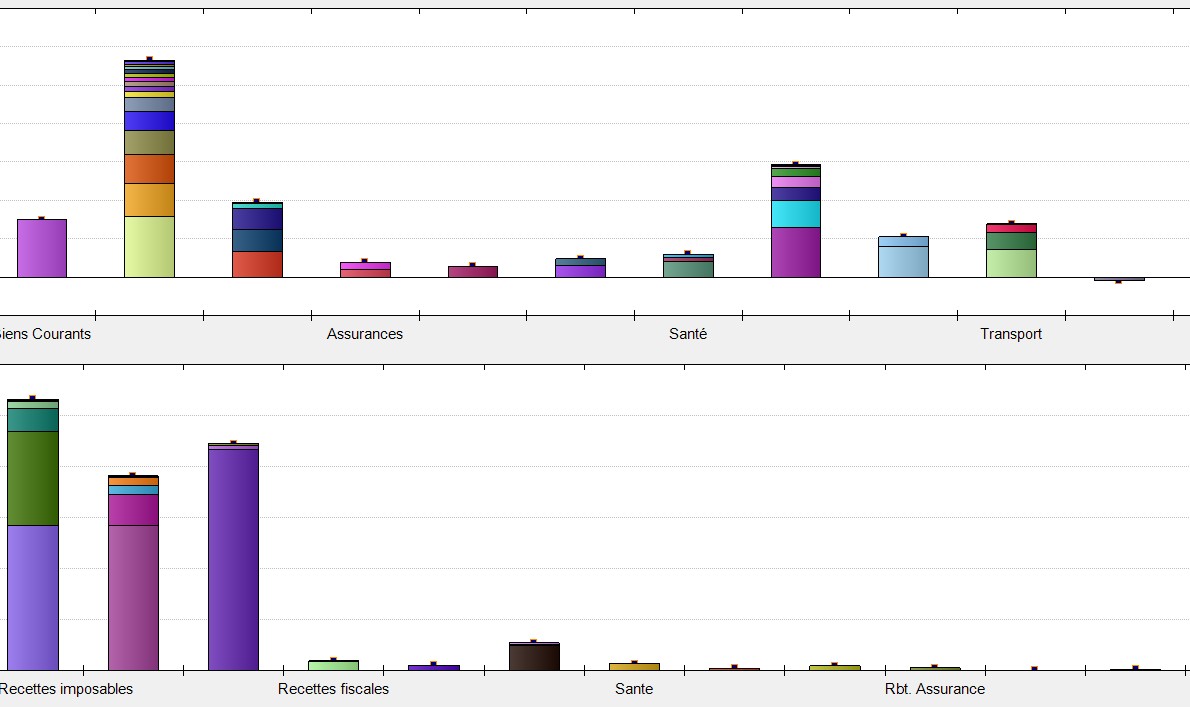Click the olive segment in the tallest top bar
Viewport: 1190px width, 707px height.
(149, 143)
